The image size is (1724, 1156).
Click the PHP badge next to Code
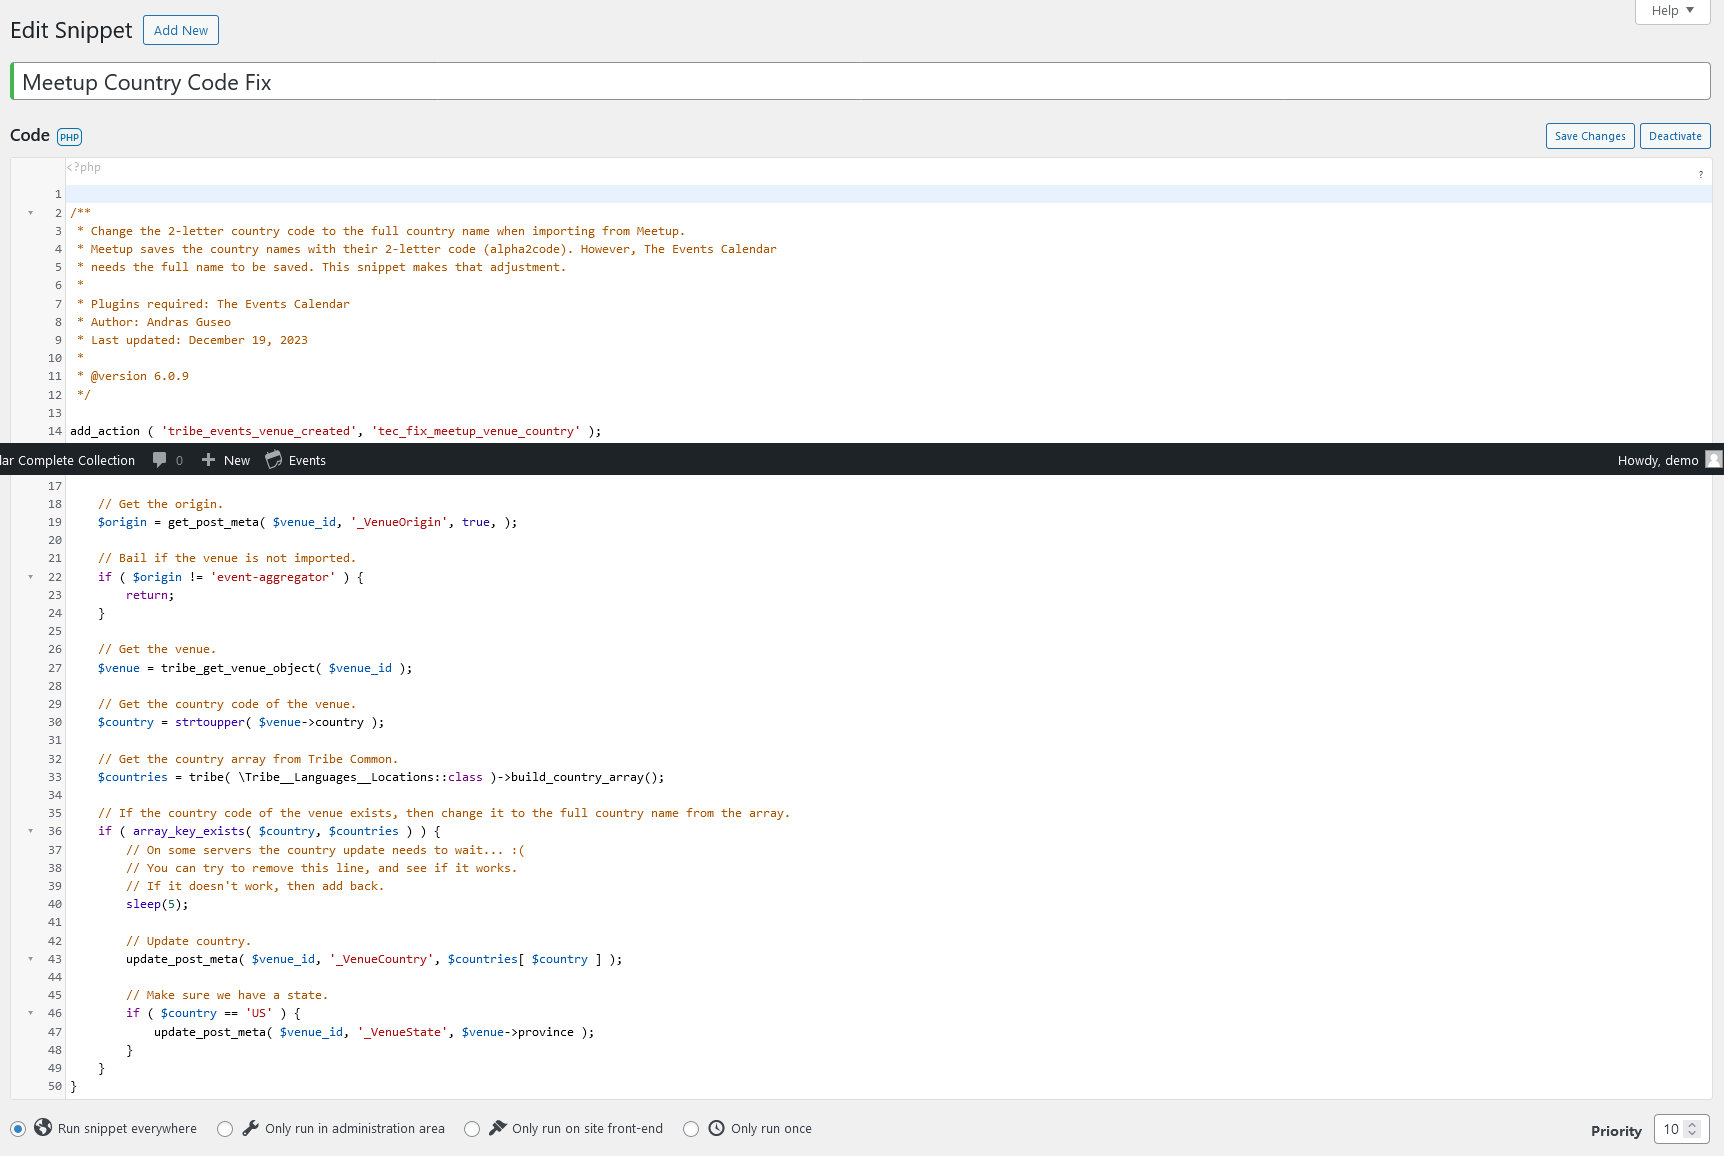click(x=69, y=137)
